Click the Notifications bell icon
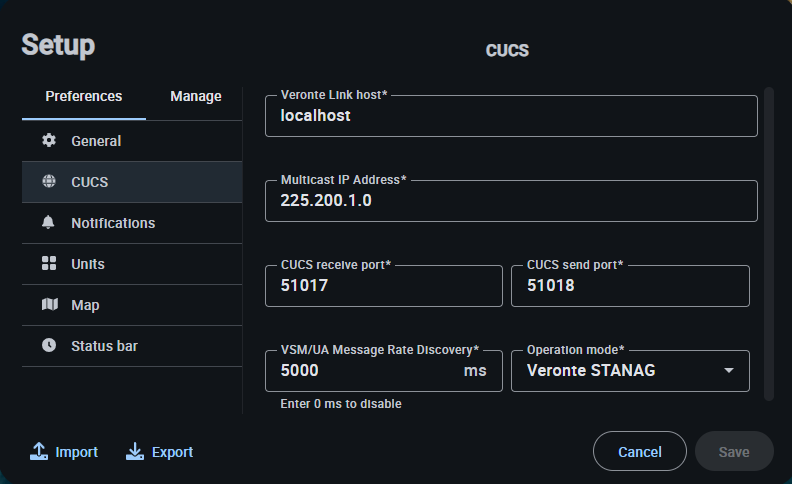The height and width of the screenshot is (484, 792). [49, 223]
